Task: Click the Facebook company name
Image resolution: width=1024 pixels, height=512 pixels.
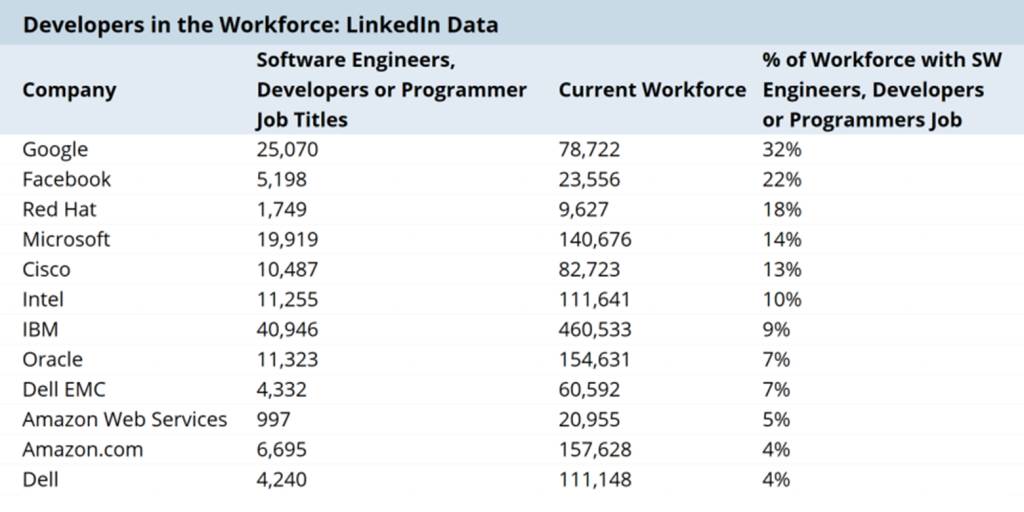Action: pos(66,180)
